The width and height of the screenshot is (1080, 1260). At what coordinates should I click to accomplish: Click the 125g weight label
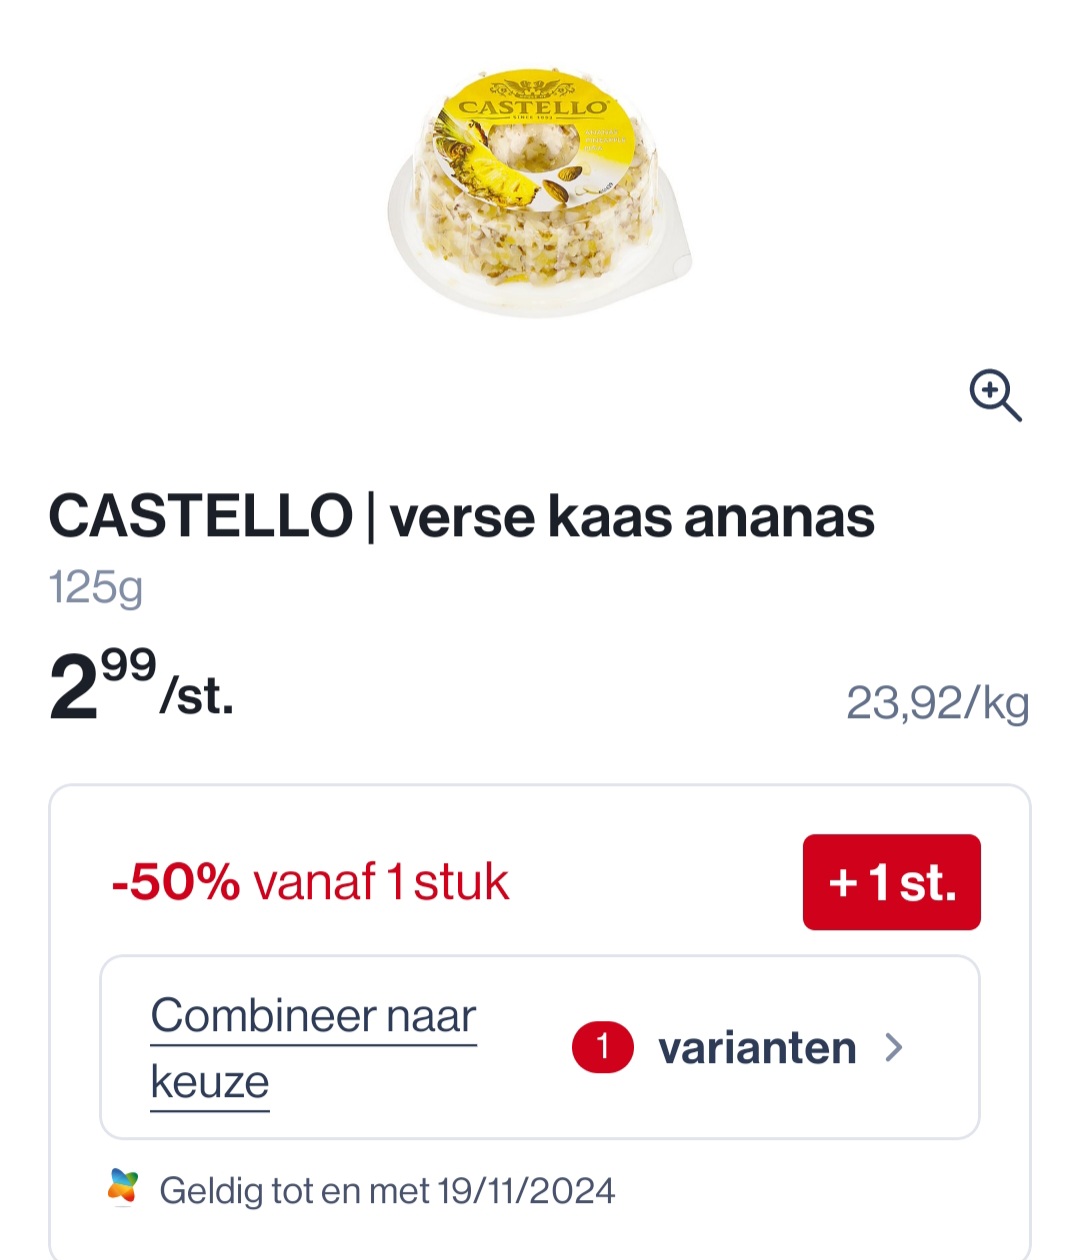96,587
